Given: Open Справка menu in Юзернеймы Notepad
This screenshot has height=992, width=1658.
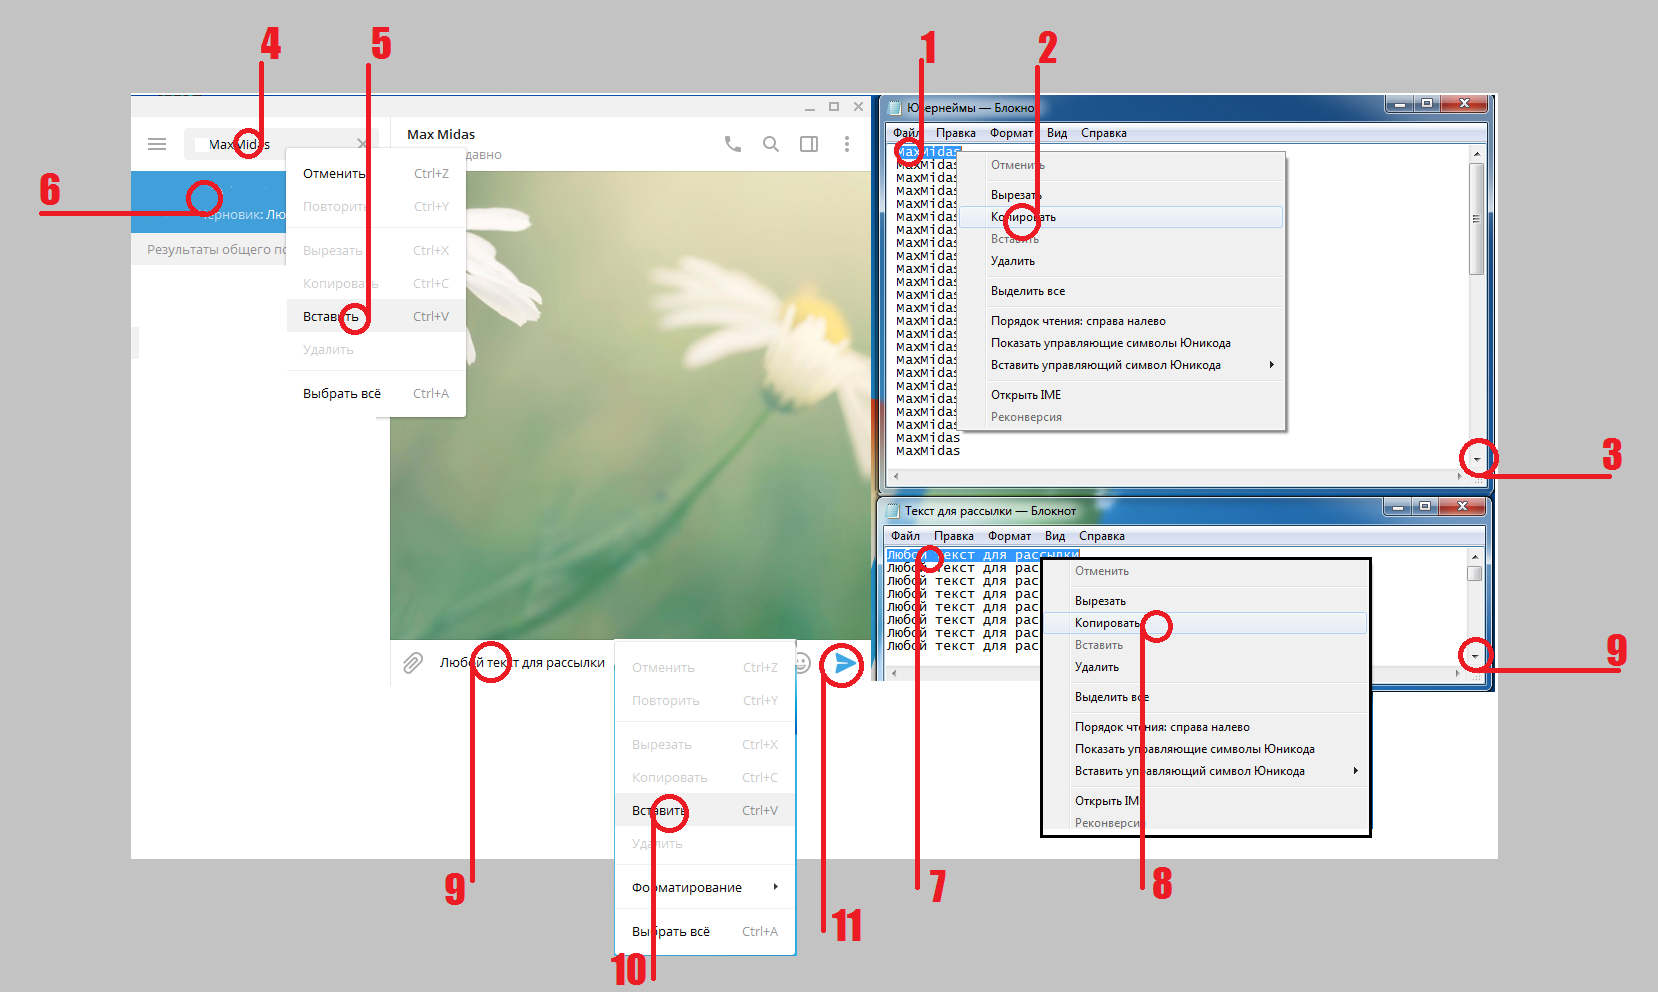Looking at the screenshot, I should tap(1104, 133).
